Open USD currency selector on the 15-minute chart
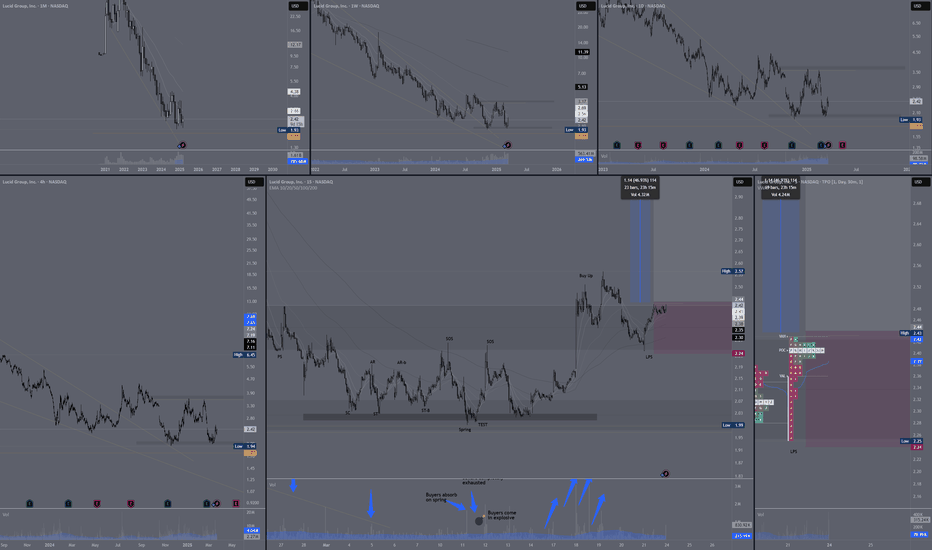This screenshot has height=550, width=932. tap(742, 182)
